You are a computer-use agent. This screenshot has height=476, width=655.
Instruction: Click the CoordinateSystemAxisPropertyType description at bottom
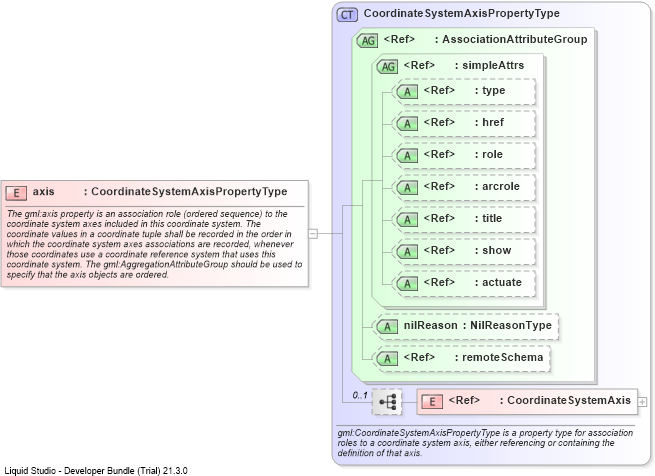pos(485,443)
